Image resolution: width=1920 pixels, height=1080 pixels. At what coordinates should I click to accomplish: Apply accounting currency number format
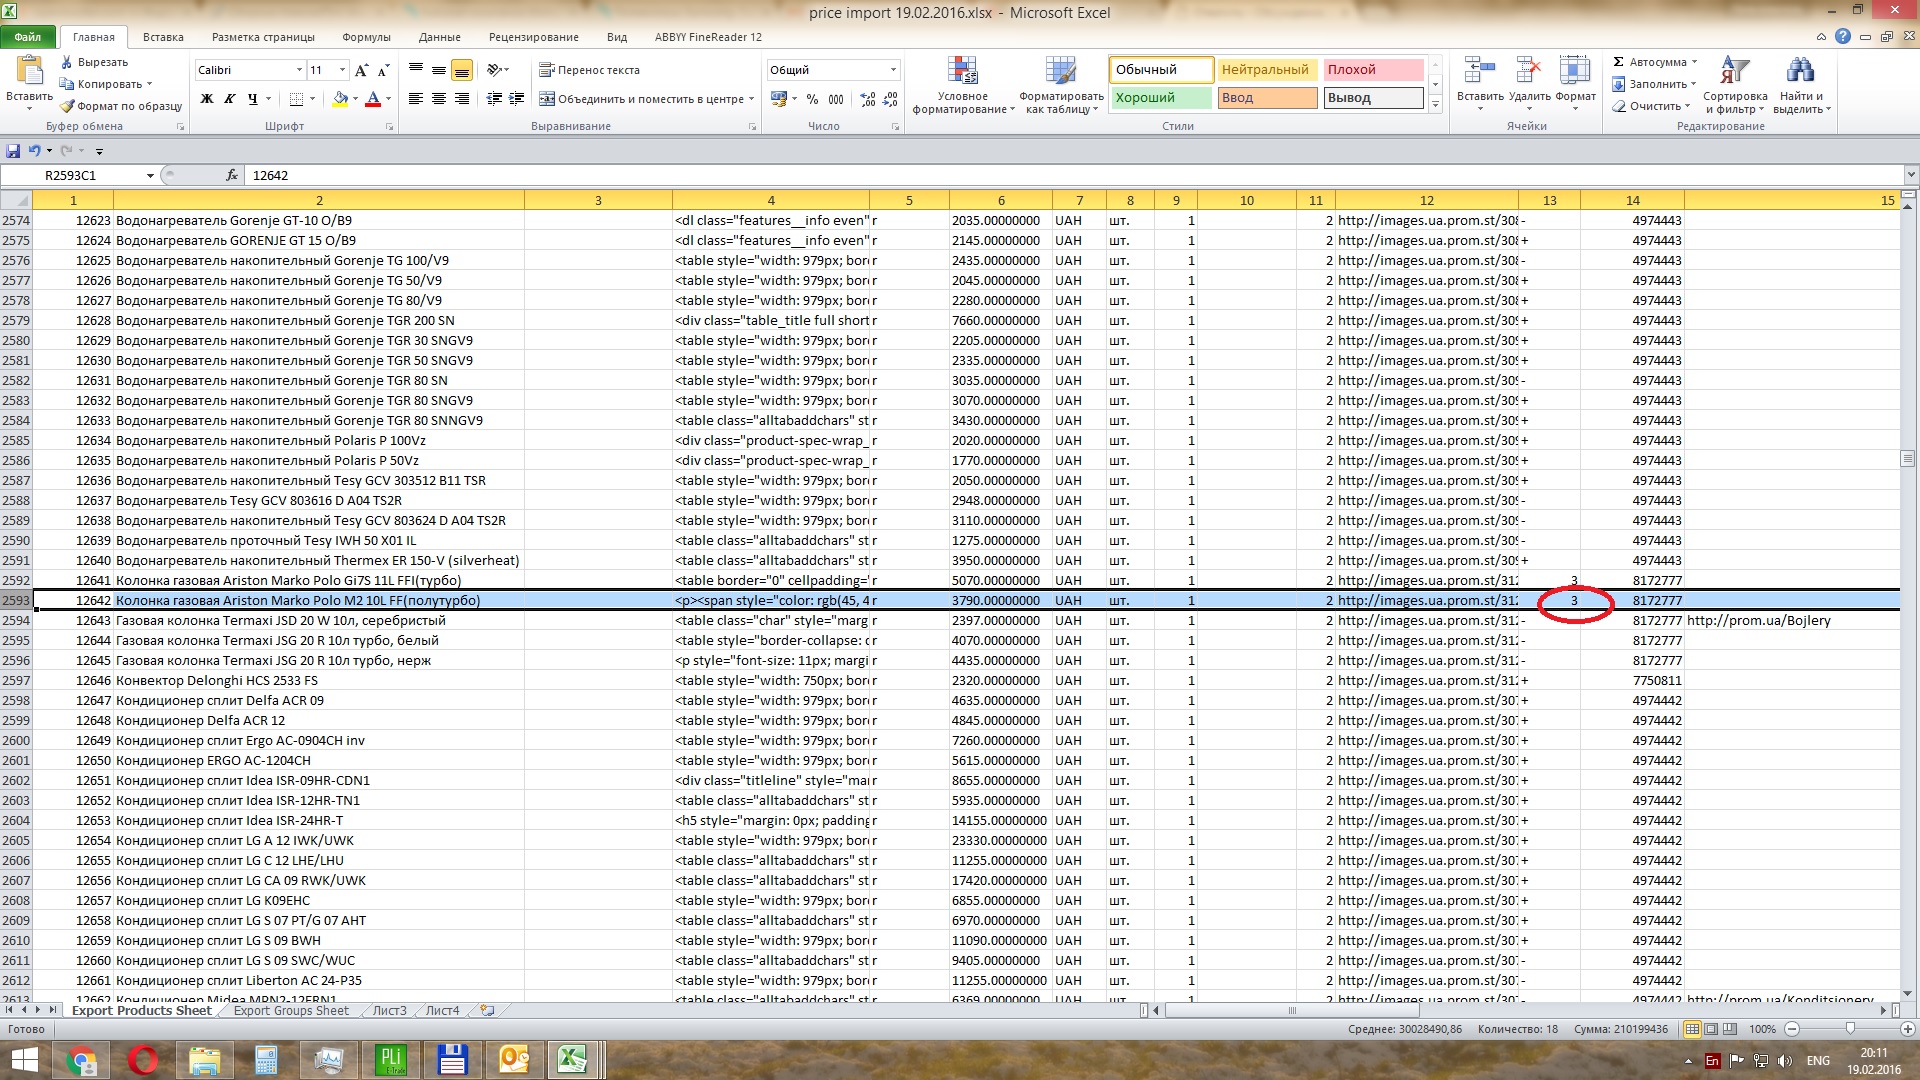pyautogui.click(x=778, y=99)
